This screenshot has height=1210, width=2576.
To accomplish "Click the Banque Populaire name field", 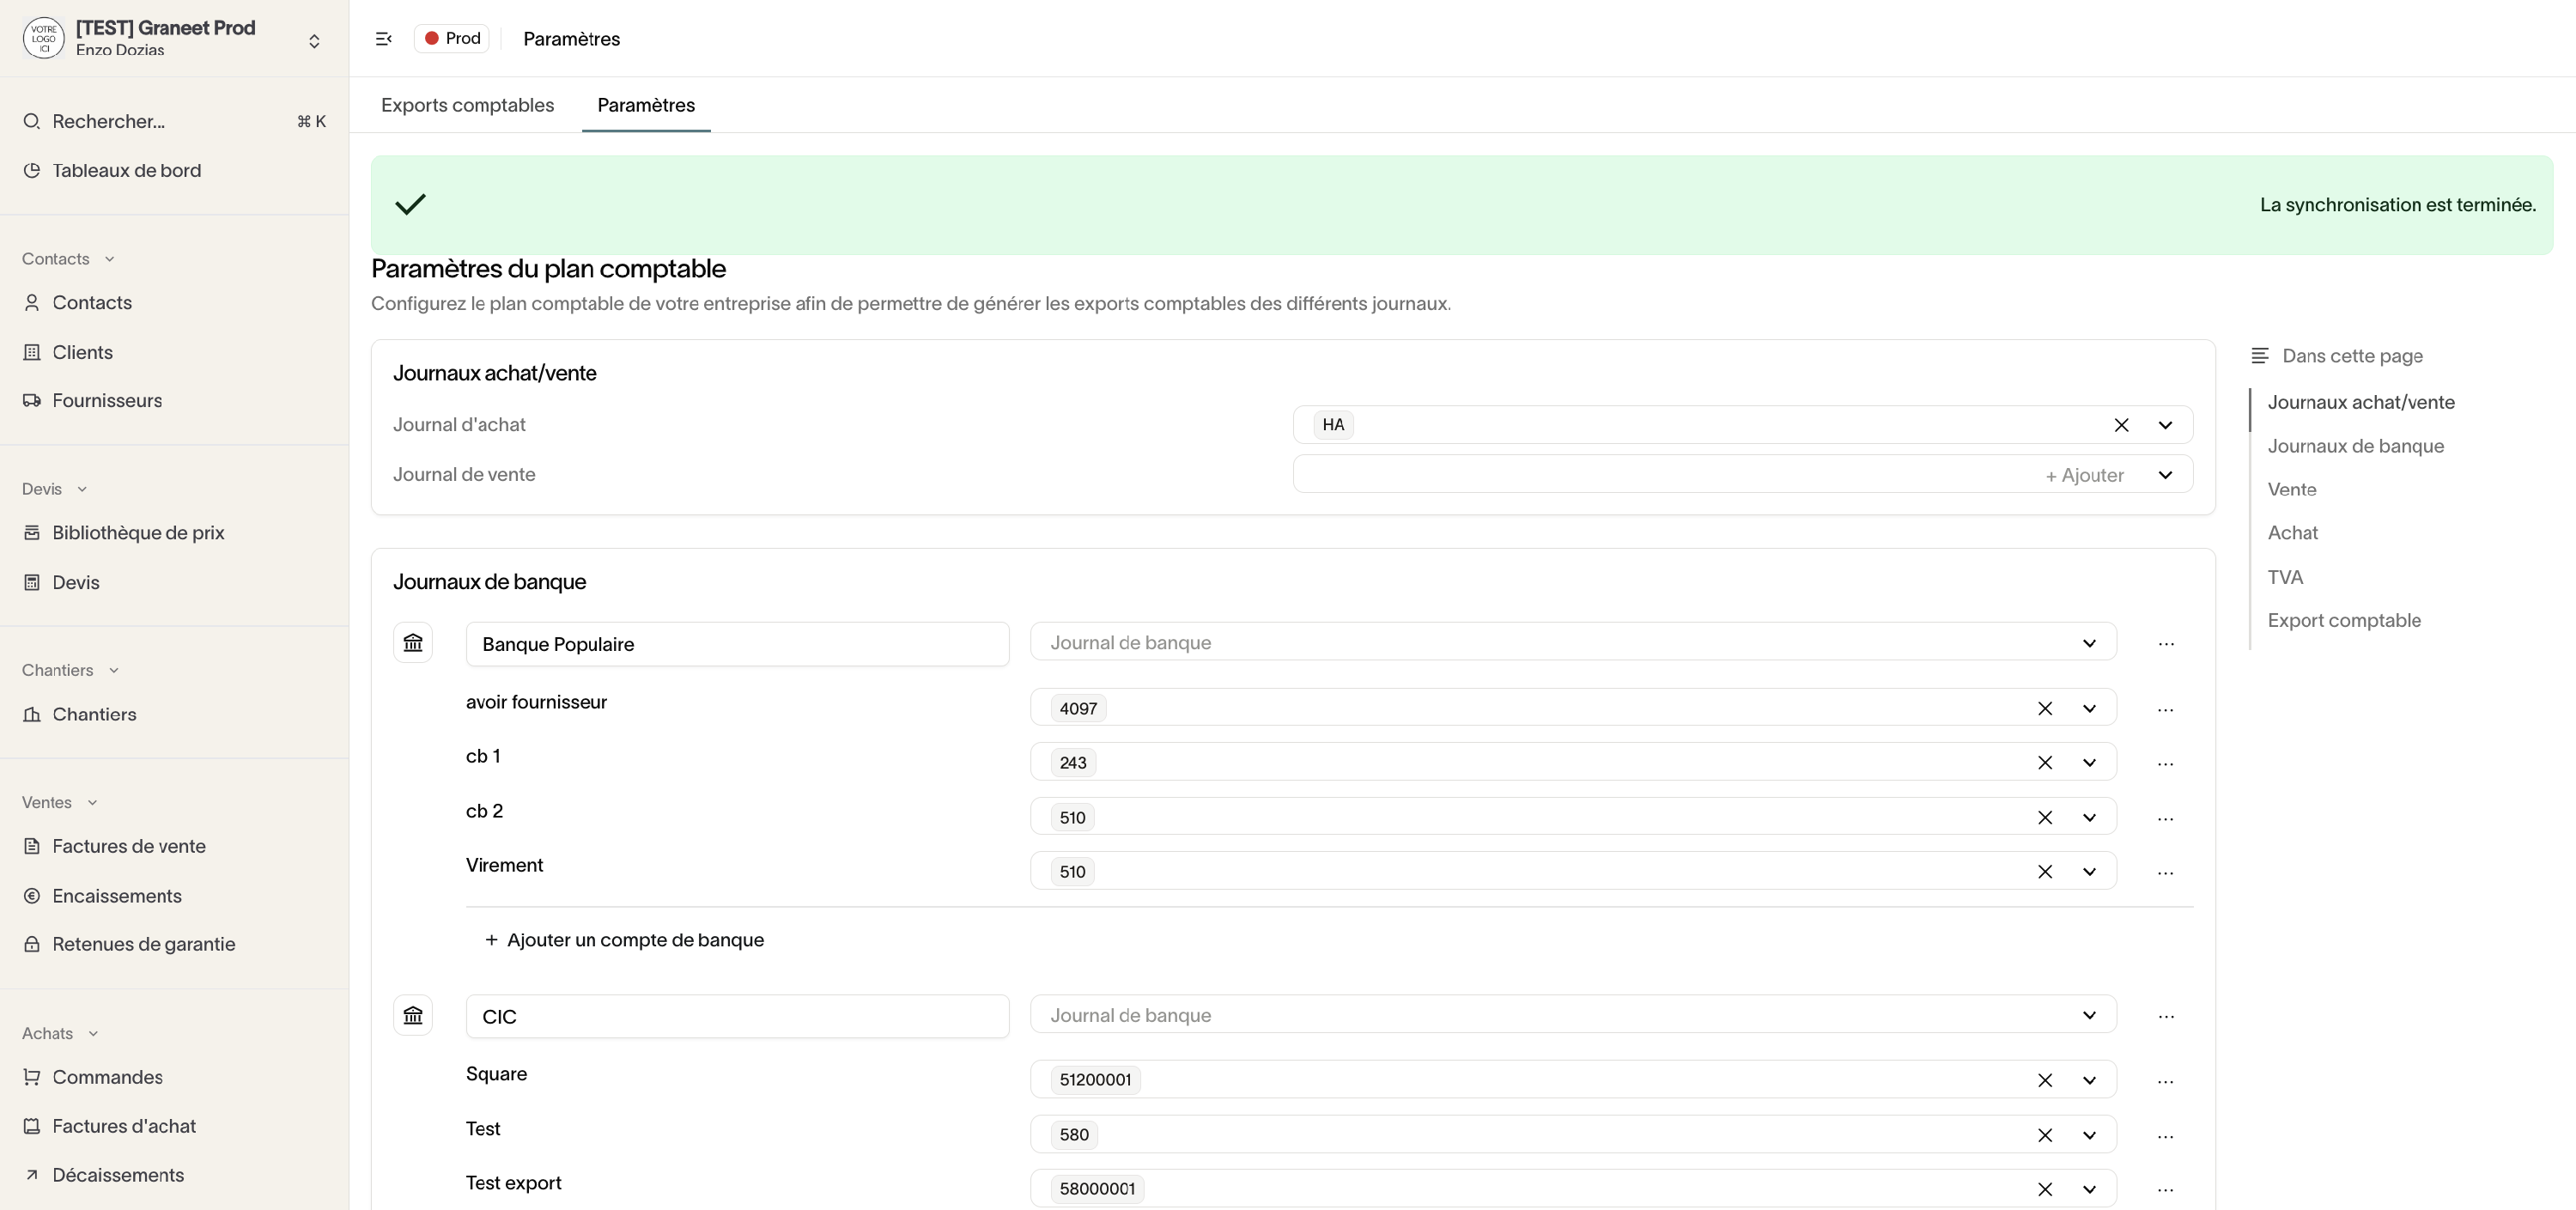I will tap(737, 644).
